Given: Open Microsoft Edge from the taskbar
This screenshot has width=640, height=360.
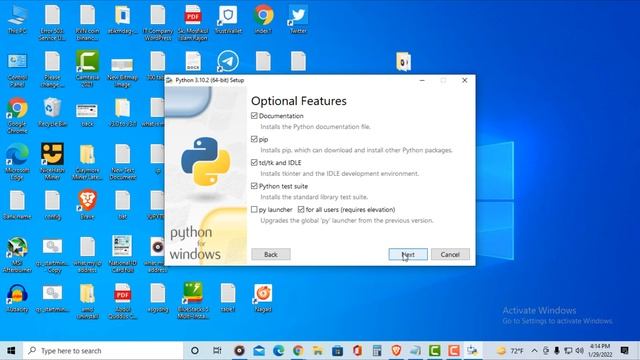Looking at the screenshot, I should pos(278,351).
